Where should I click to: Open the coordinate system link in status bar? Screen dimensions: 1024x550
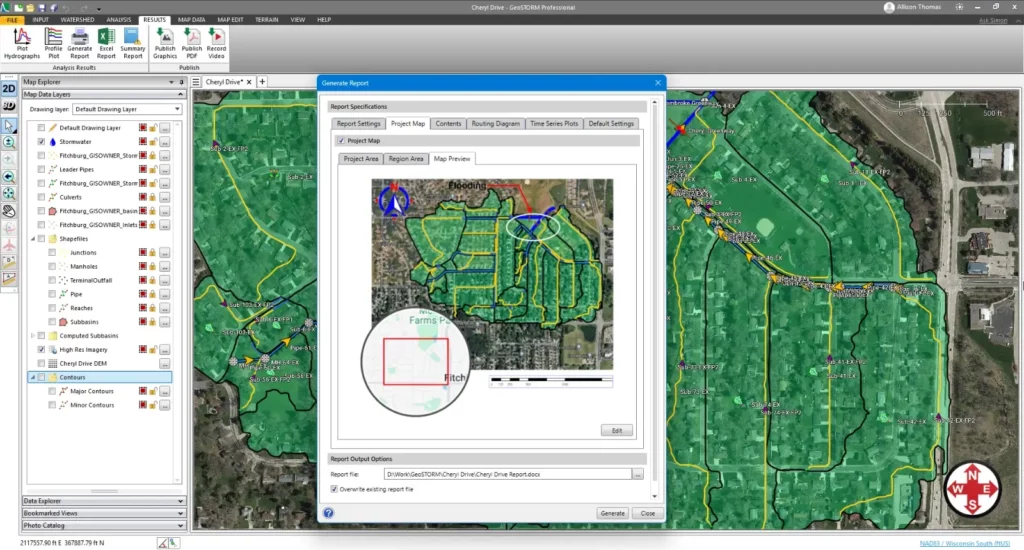pos(965,543)
